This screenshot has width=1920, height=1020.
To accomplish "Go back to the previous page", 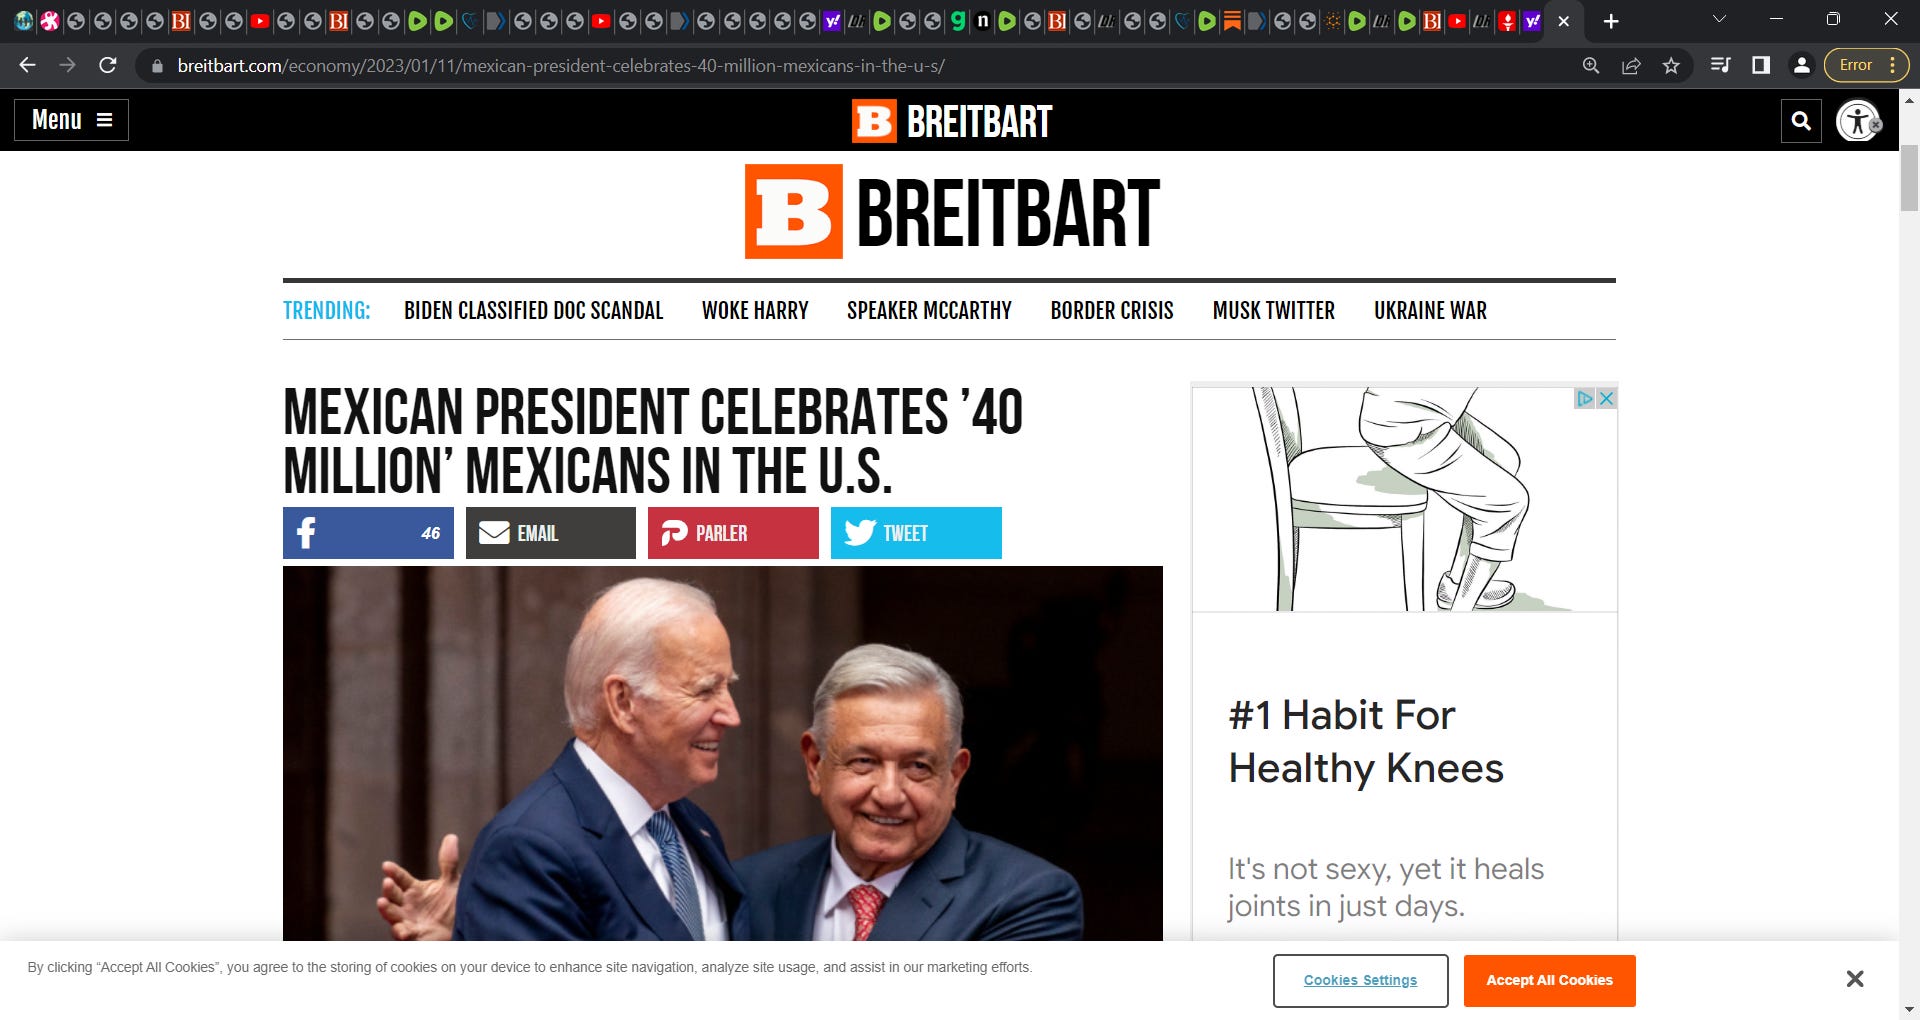I will coord(27,65).
